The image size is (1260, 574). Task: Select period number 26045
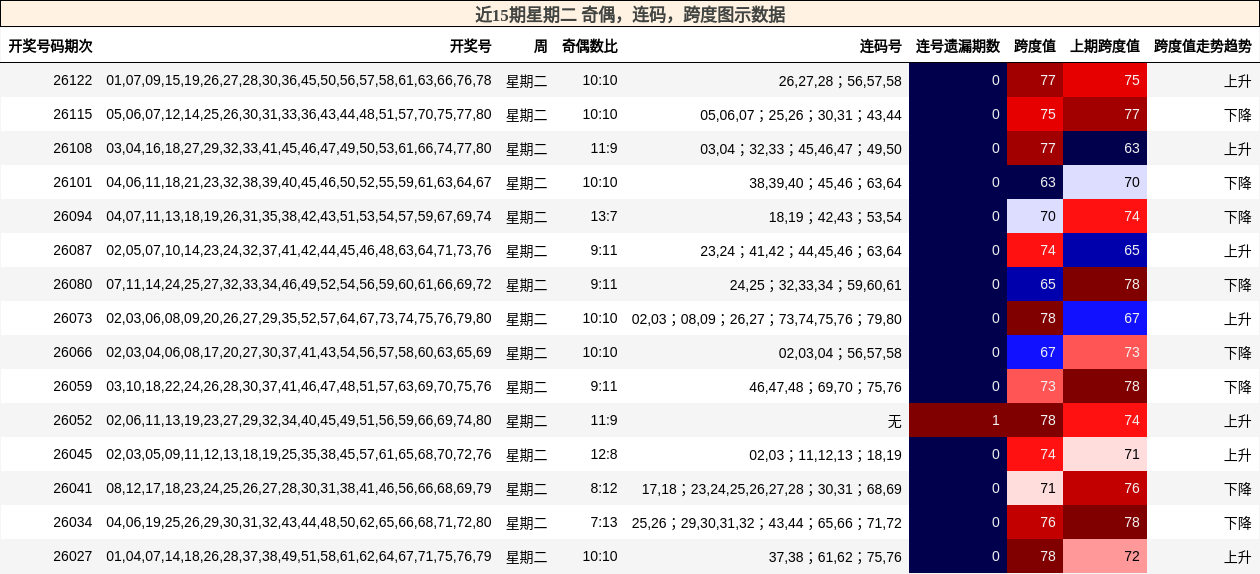coord(72,454)
